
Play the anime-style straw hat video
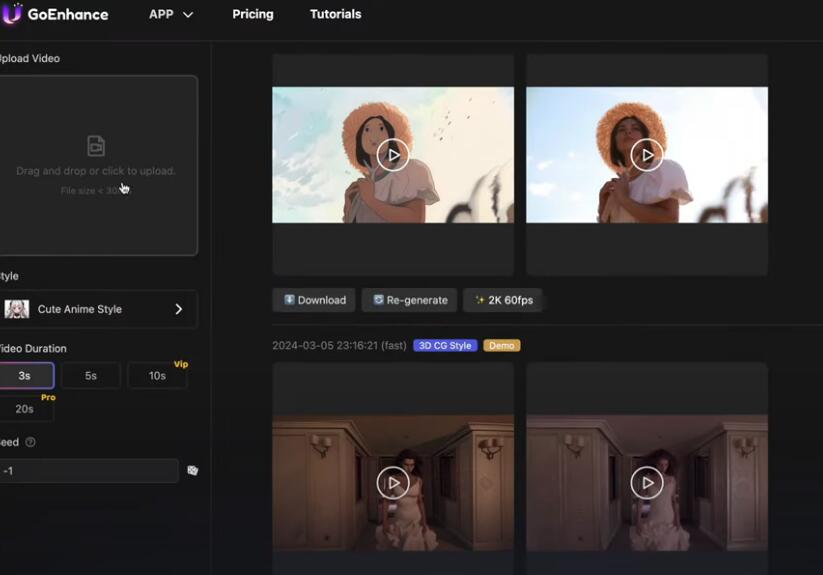(x=393, y=155)
